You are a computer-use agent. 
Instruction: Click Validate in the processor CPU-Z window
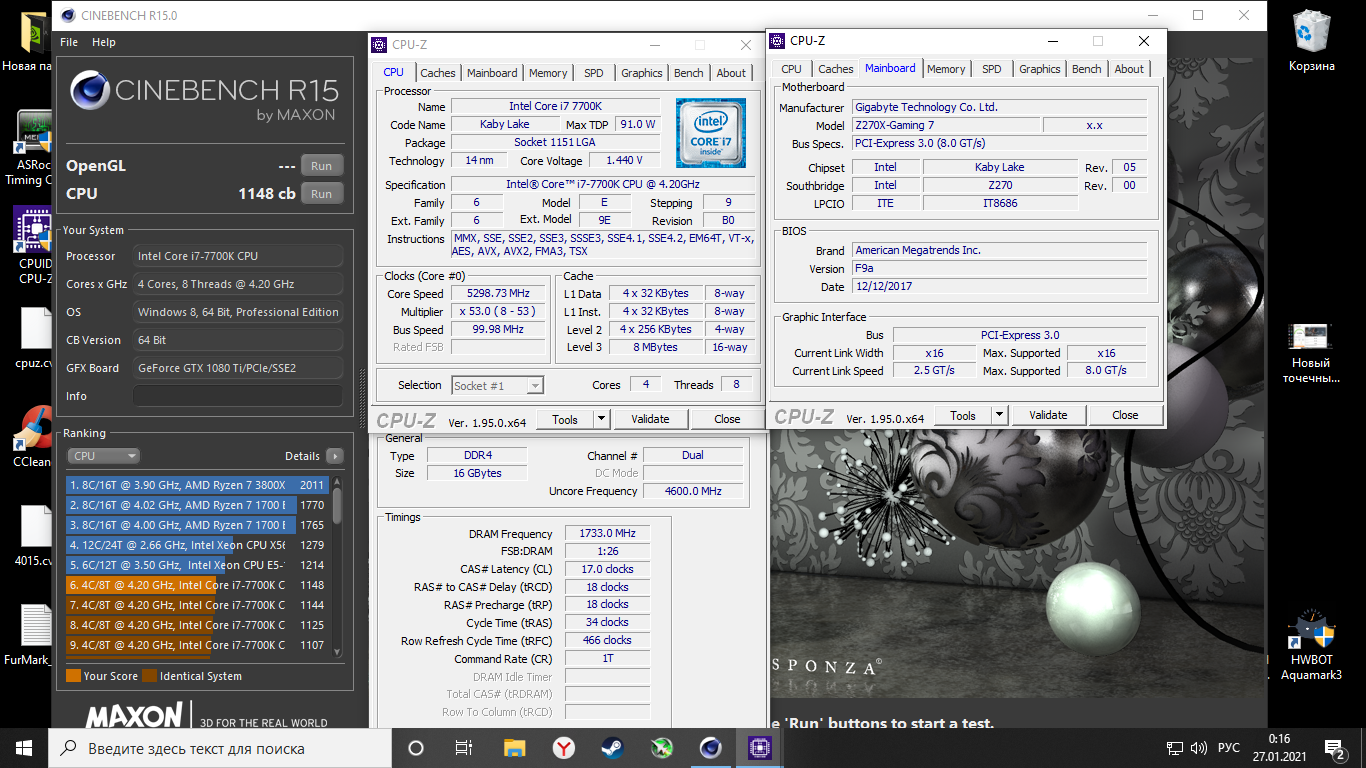pos(650,419)
